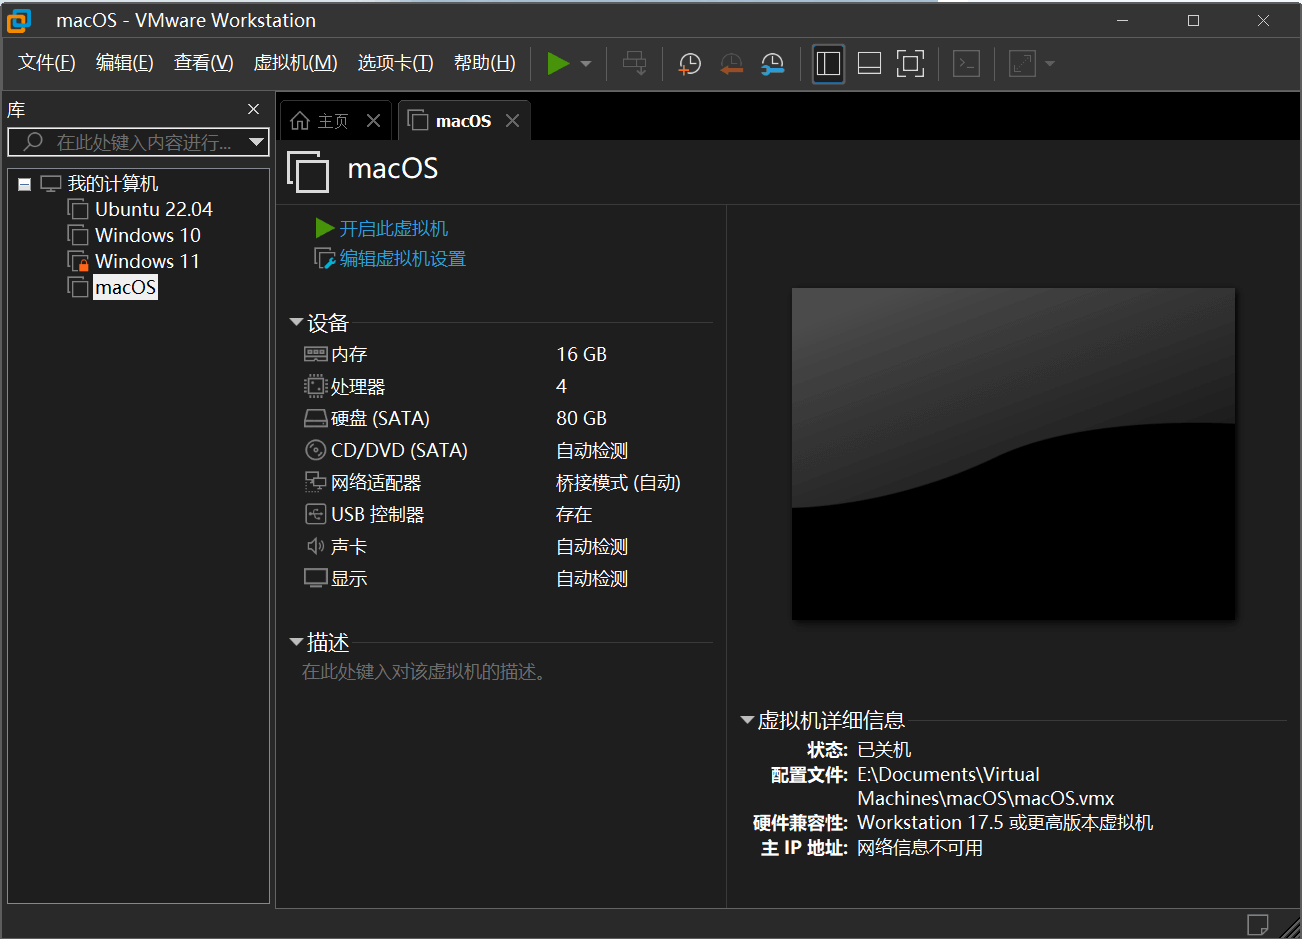Screen dimensions: 1302x939
Task: Click the 显示 display monitor icon
Action: [x=316, y=578]
